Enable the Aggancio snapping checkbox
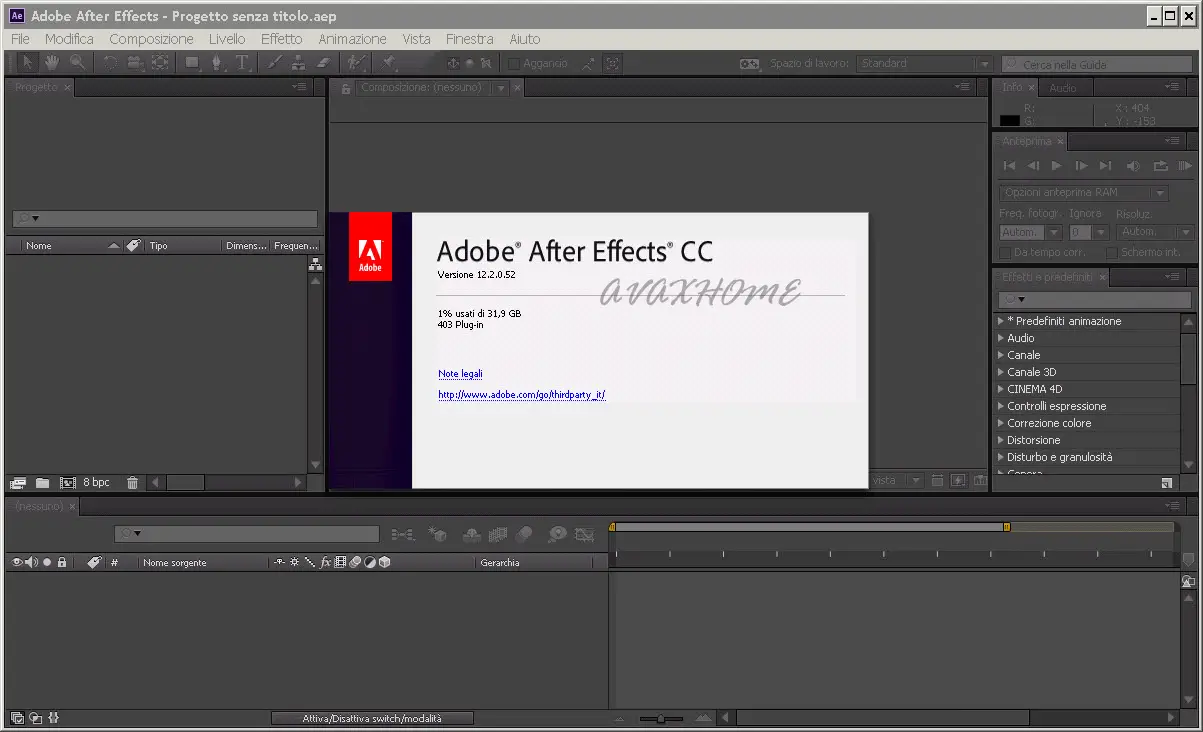This screenshot has height=732, width=1203. 514,63
